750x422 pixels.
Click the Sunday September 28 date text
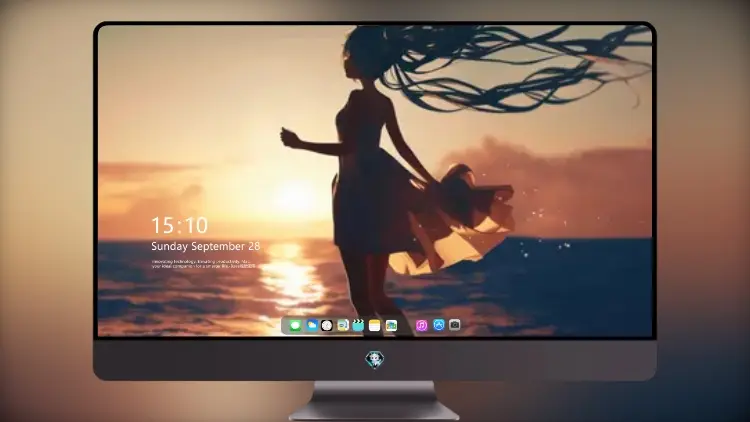[x=206, y=246]
